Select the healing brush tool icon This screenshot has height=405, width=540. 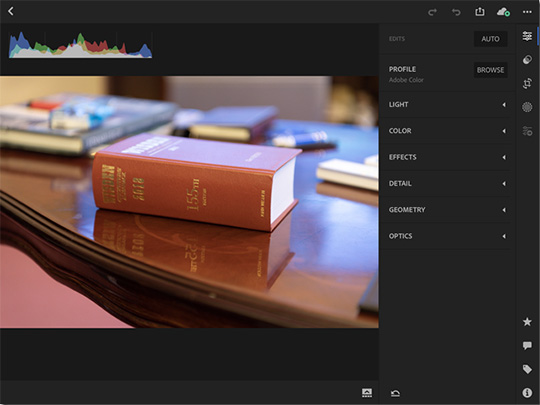click(527, 60)
